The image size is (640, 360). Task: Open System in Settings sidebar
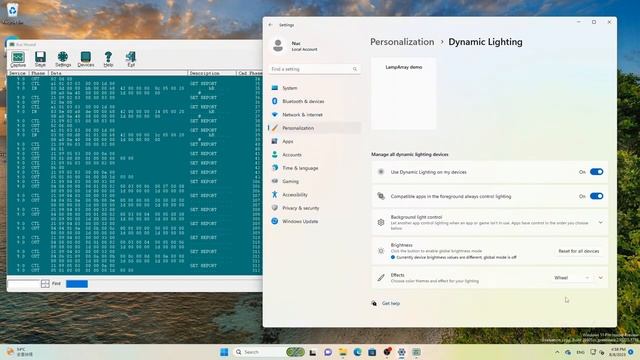click(x=314, y=88)
